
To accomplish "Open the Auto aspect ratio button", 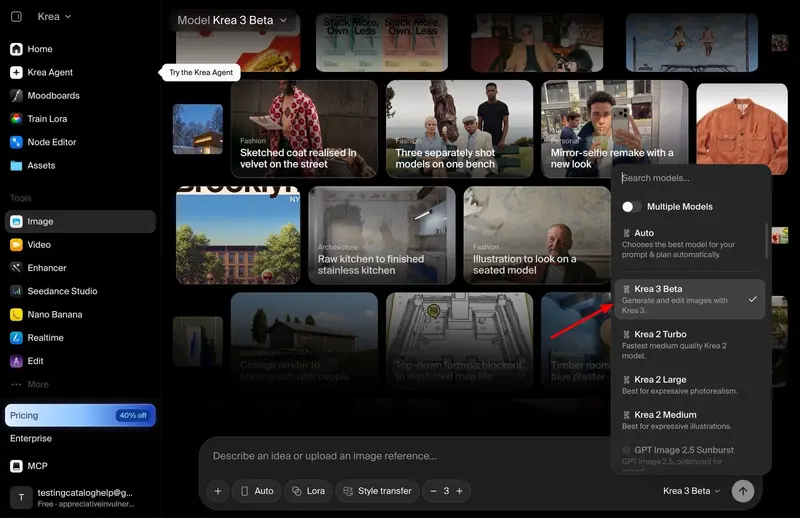I will point(257,491).
